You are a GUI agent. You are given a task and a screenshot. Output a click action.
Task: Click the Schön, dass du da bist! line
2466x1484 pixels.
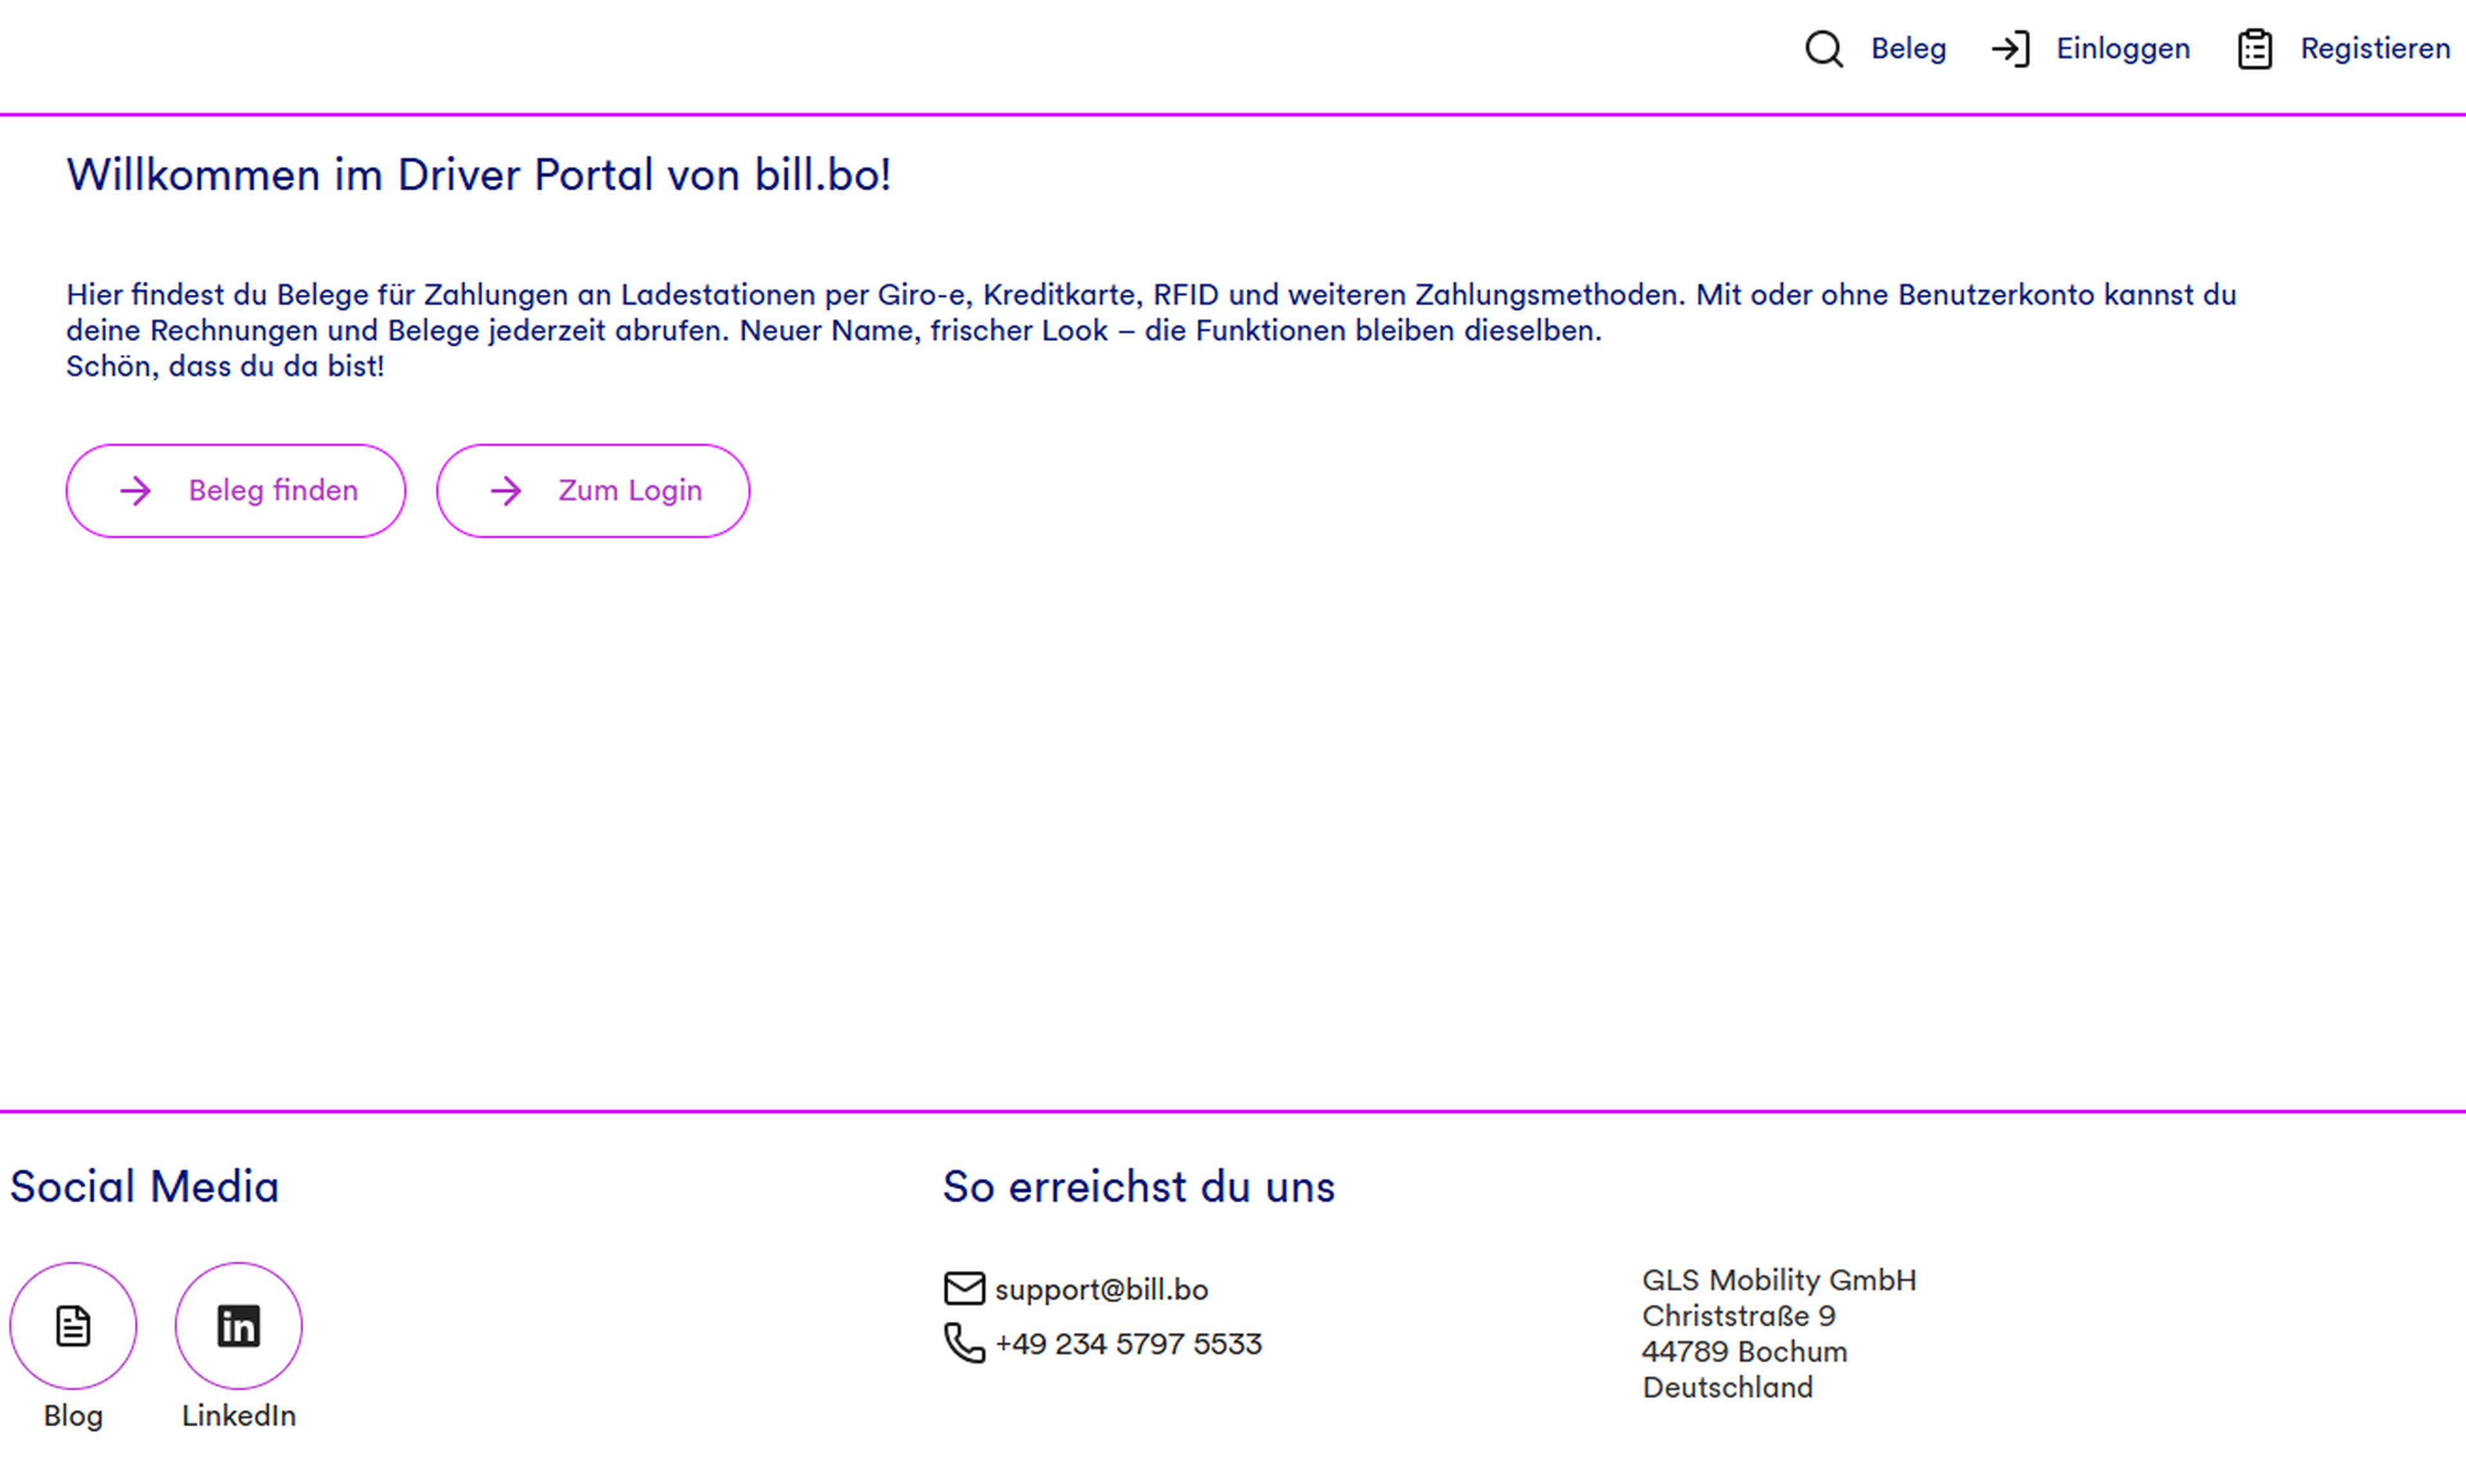pos(225,366)
